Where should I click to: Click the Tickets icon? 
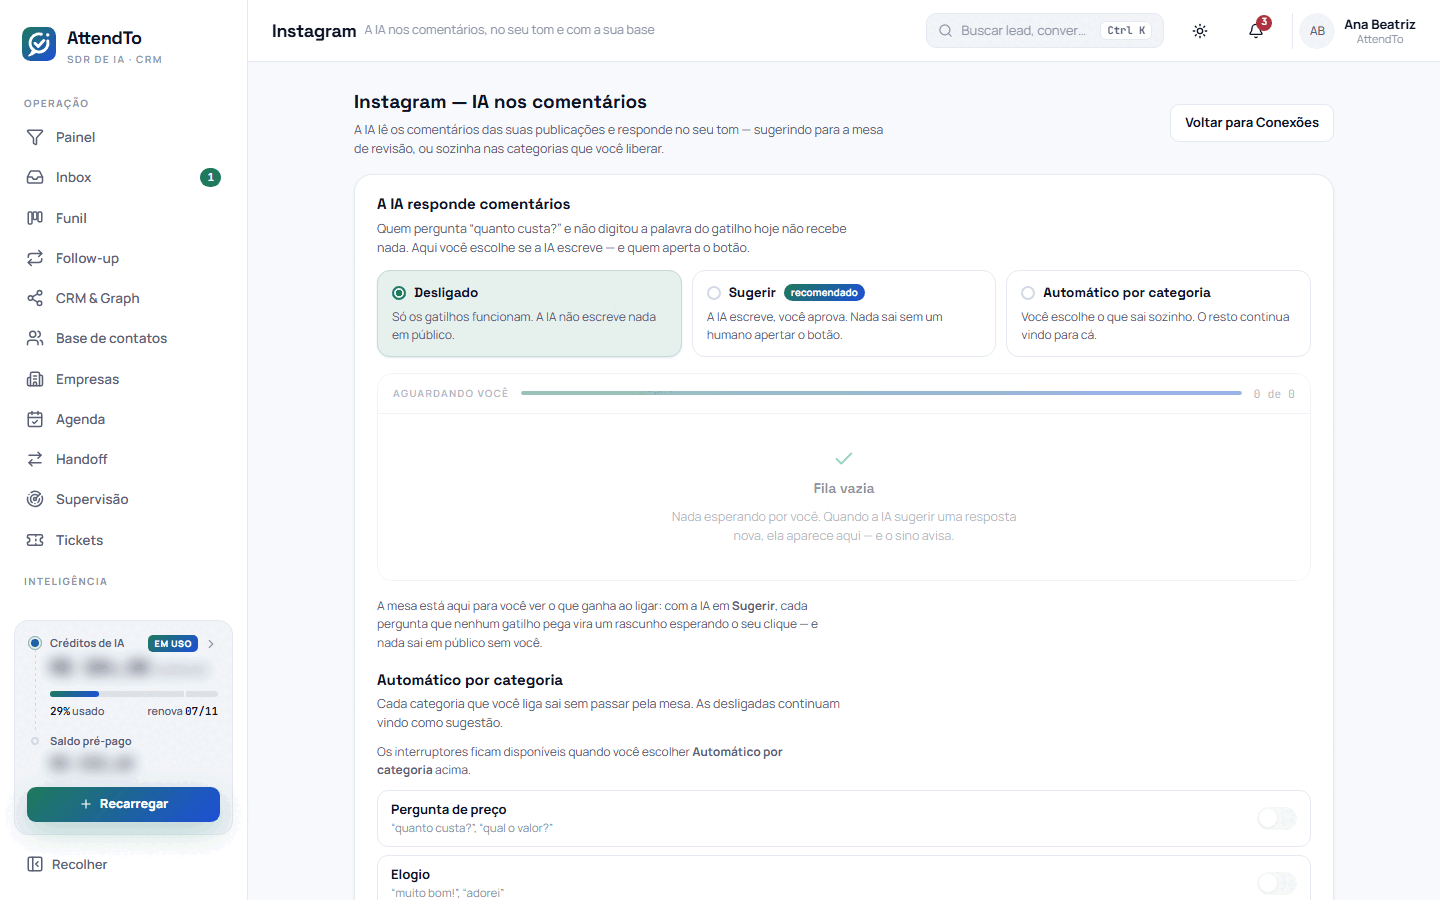[35, 540]
